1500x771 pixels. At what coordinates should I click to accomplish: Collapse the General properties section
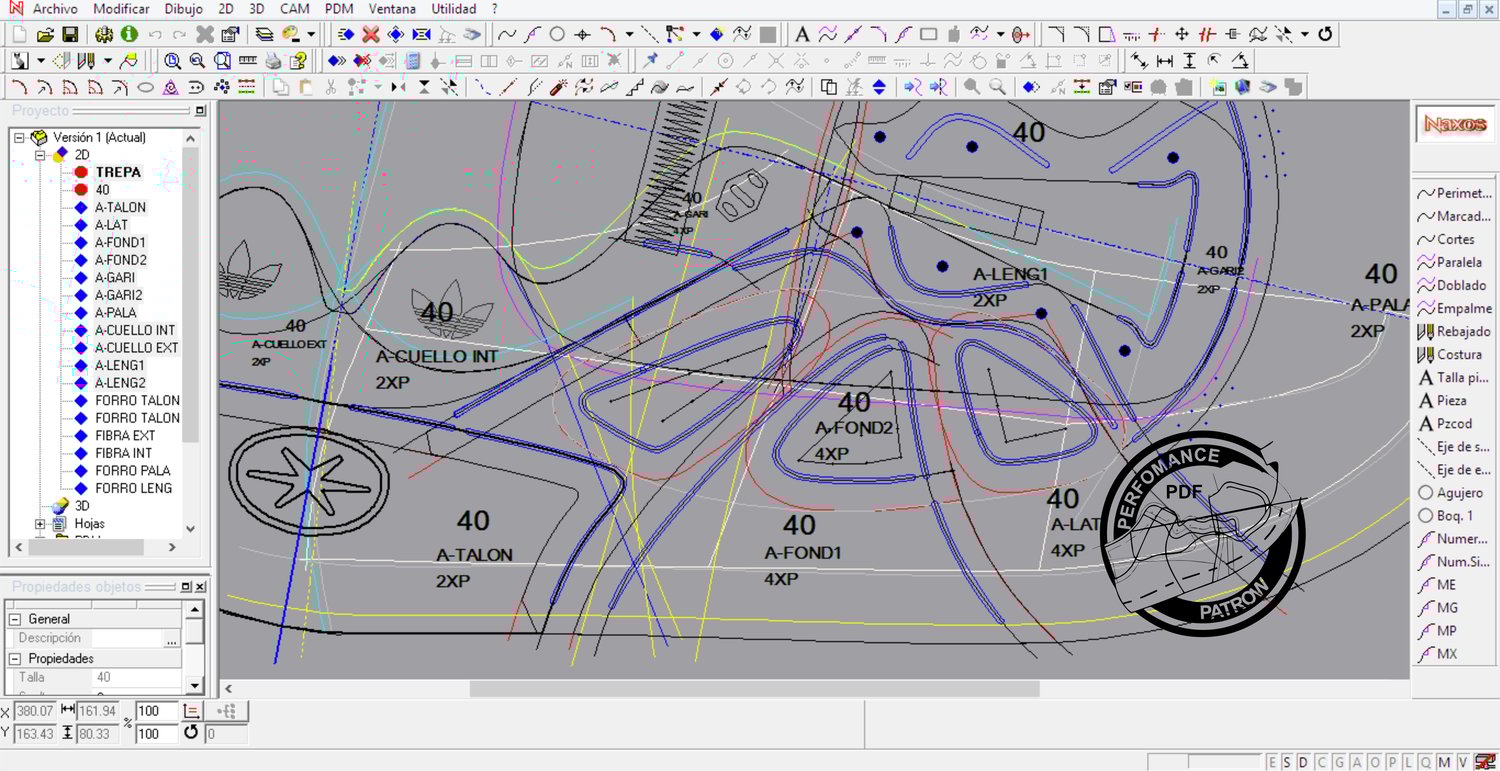(x=15, y=619)
